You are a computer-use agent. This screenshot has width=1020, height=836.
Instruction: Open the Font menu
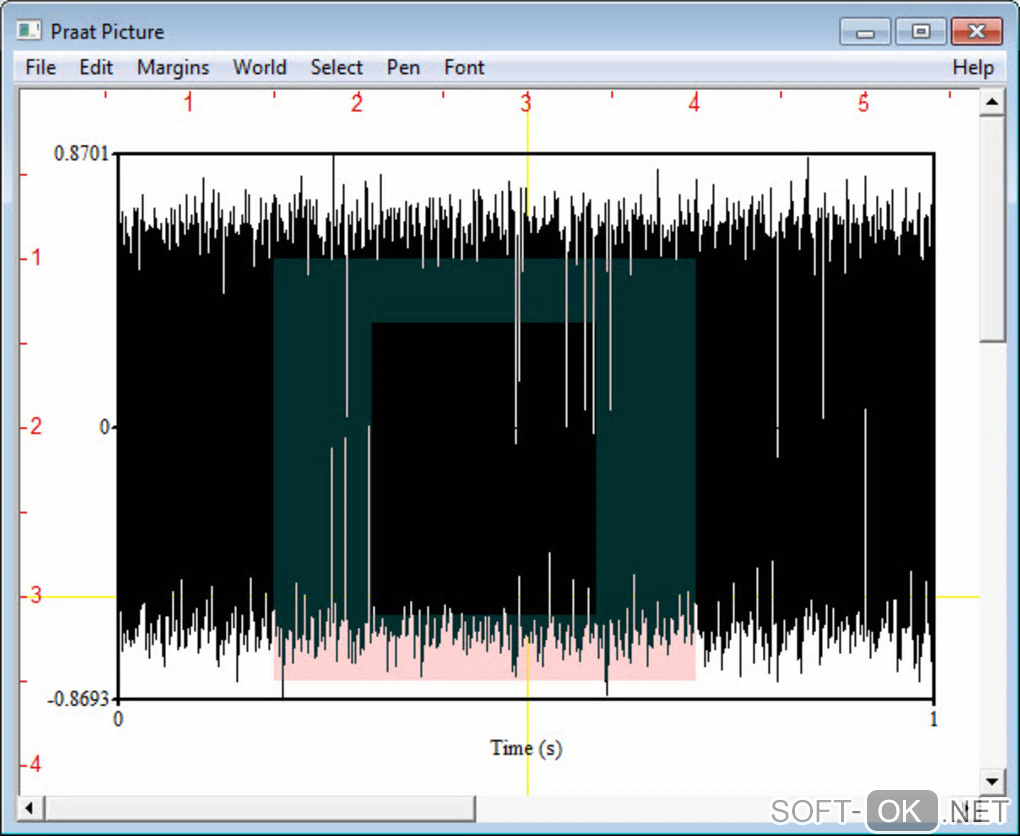(x=464, y=68)
